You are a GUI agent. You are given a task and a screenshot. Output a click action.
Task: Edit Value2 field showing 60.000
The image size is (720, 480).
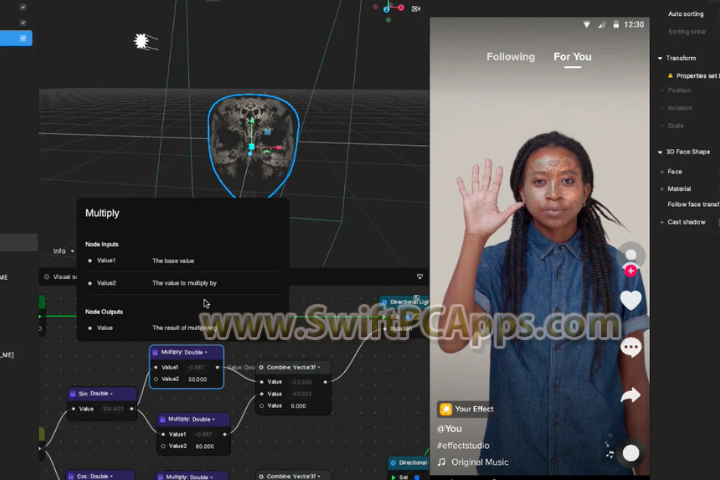(x=205, y=446)
